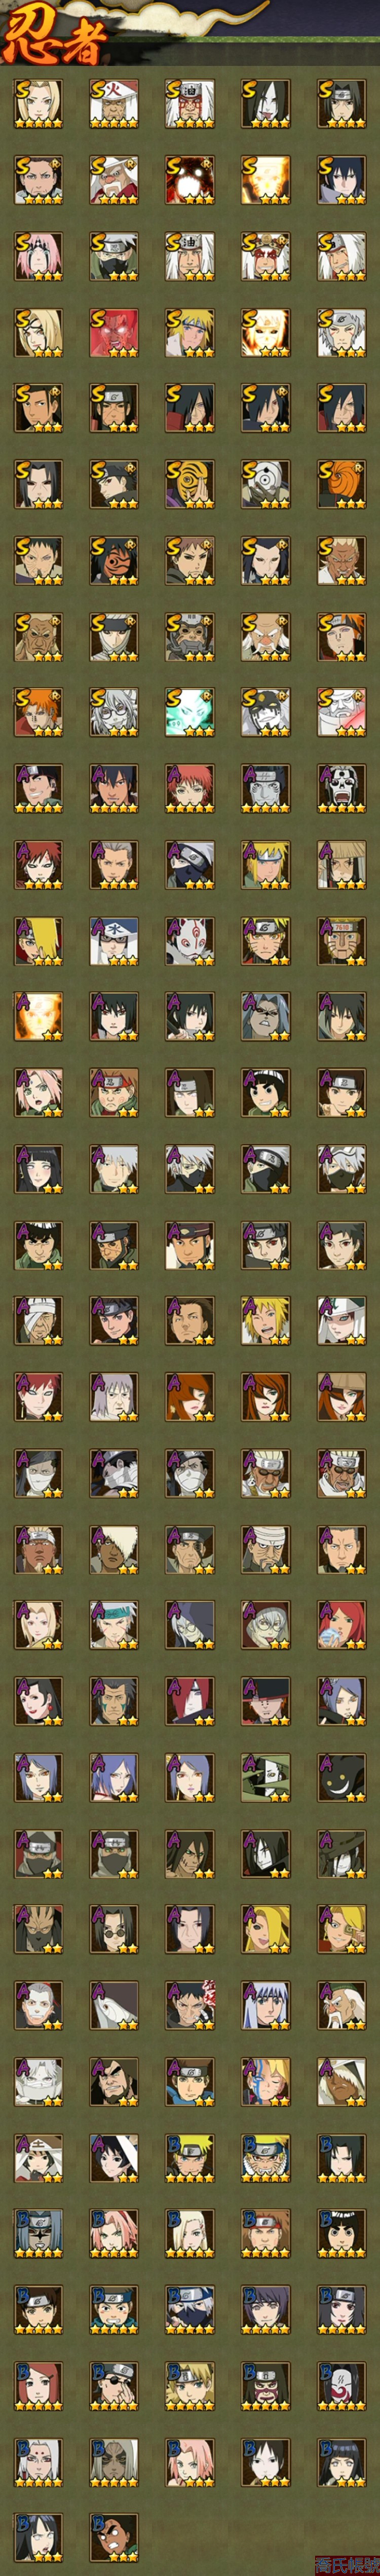This screenshot has width=380, height=2576.
Task: Select the A-rank half-blue painted face icon
Action: [x=266, y=2080]
